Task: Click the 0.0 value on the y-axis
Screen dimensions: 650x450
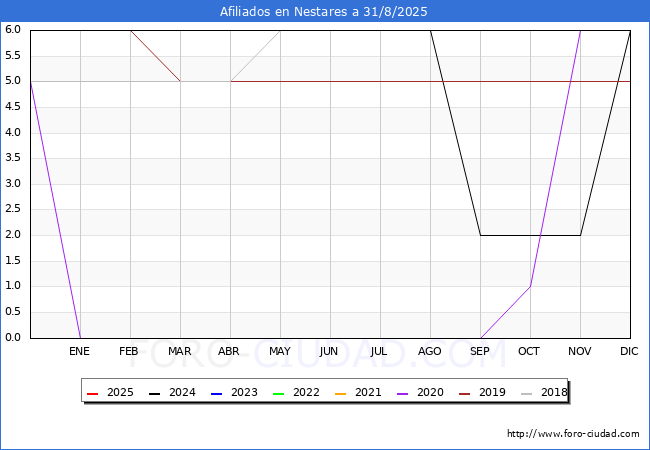Action: [13, 337]
